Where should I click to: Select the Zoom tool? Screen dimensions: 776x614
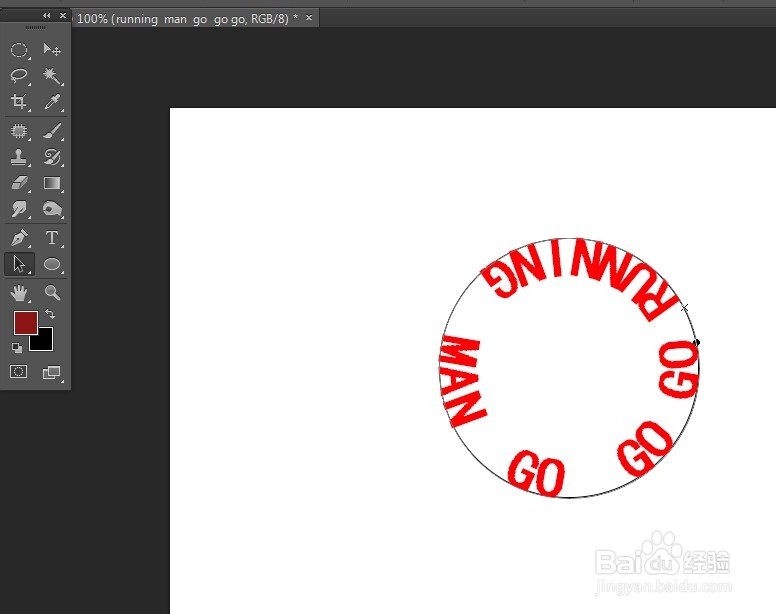[52, 293]
